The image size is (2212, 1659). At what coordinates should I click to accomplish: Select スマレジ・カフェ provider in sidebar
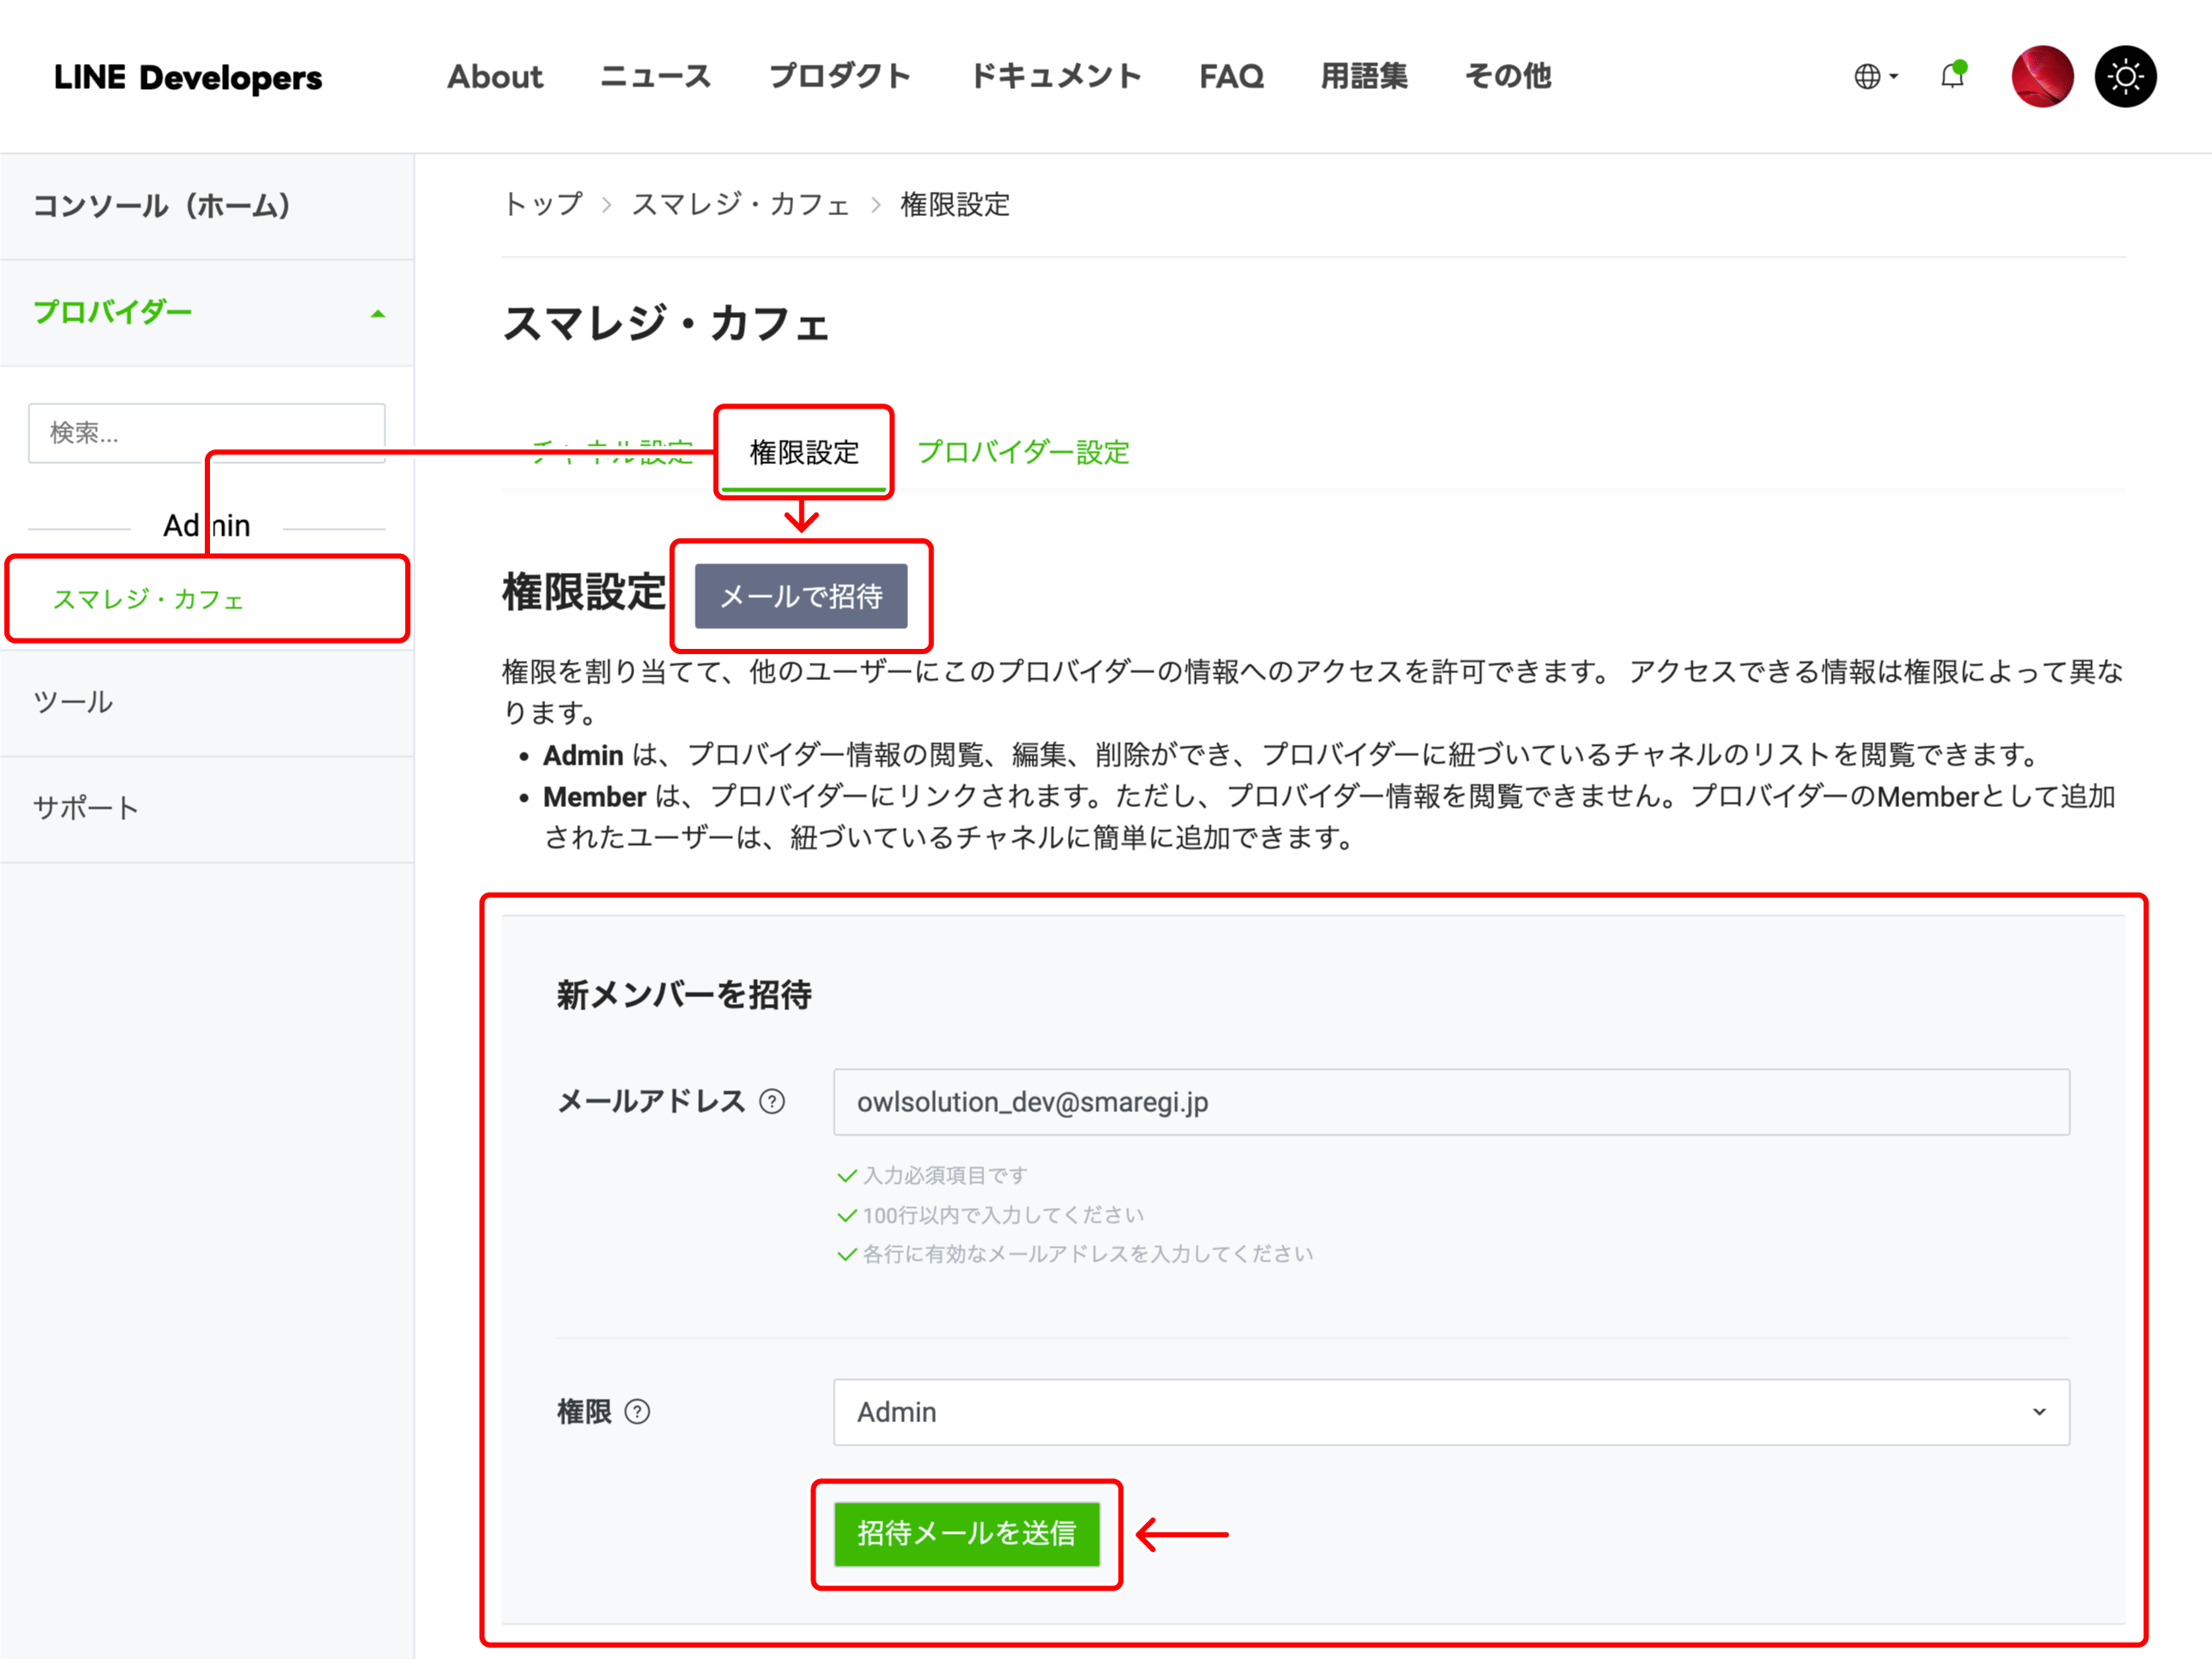pyautogui.click(x=148, y=599)
